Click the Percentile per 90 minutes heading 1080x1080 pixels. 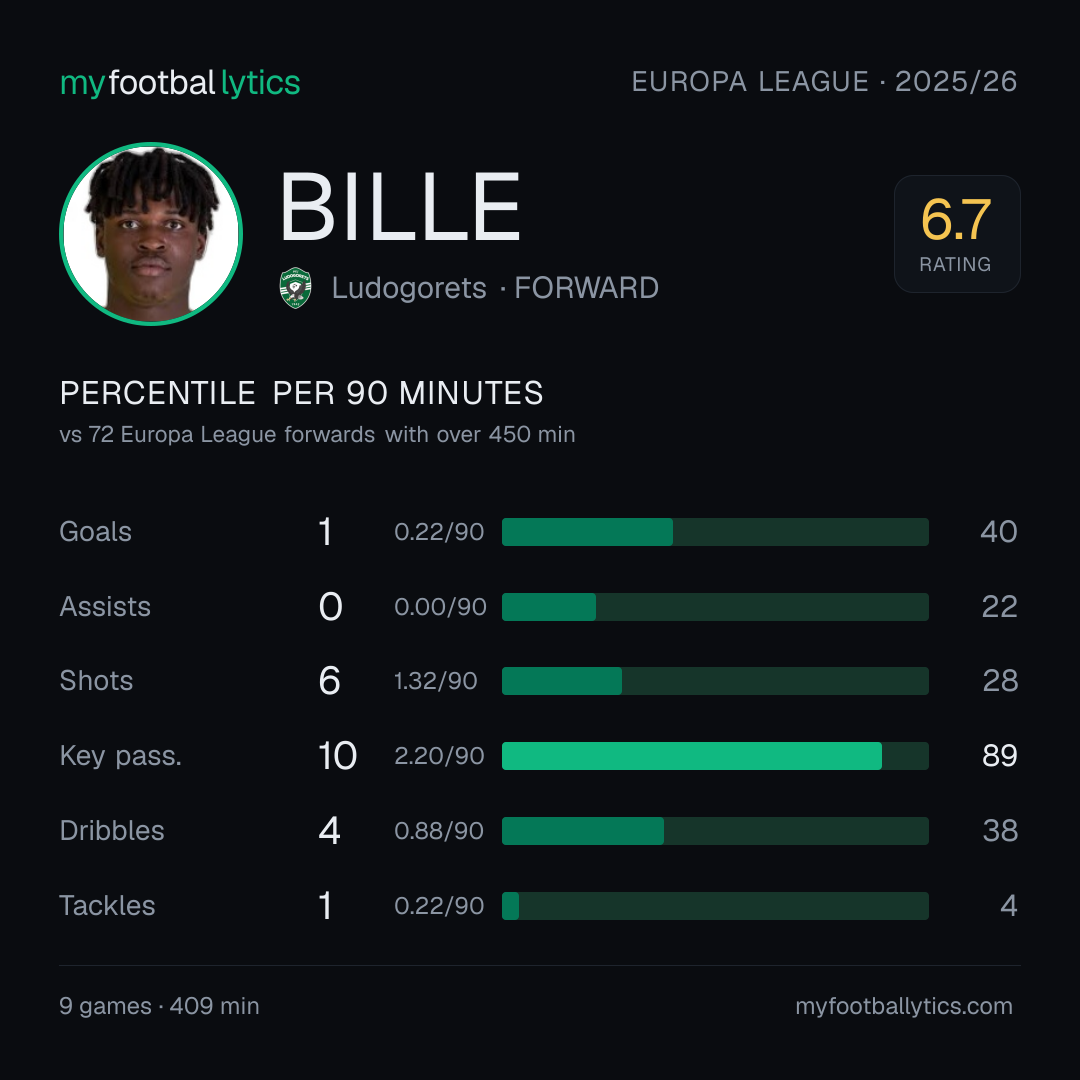(x=302, y=393)
